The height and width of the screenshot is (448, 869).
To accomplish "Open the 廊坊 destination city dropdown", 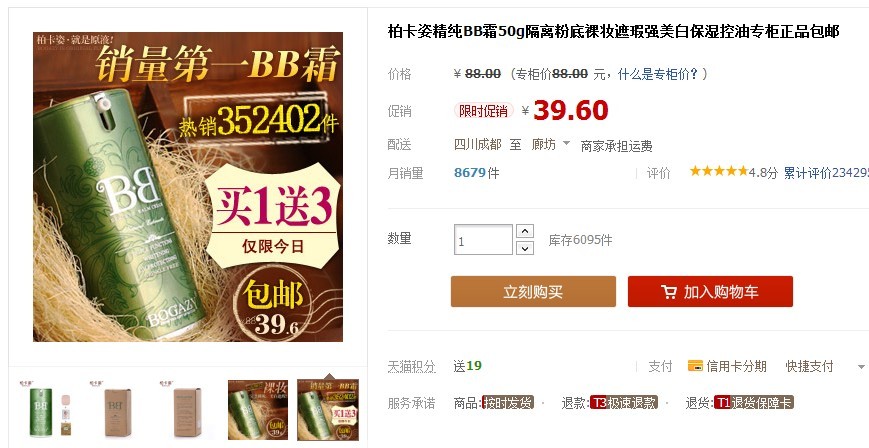I will pos(550,145).
